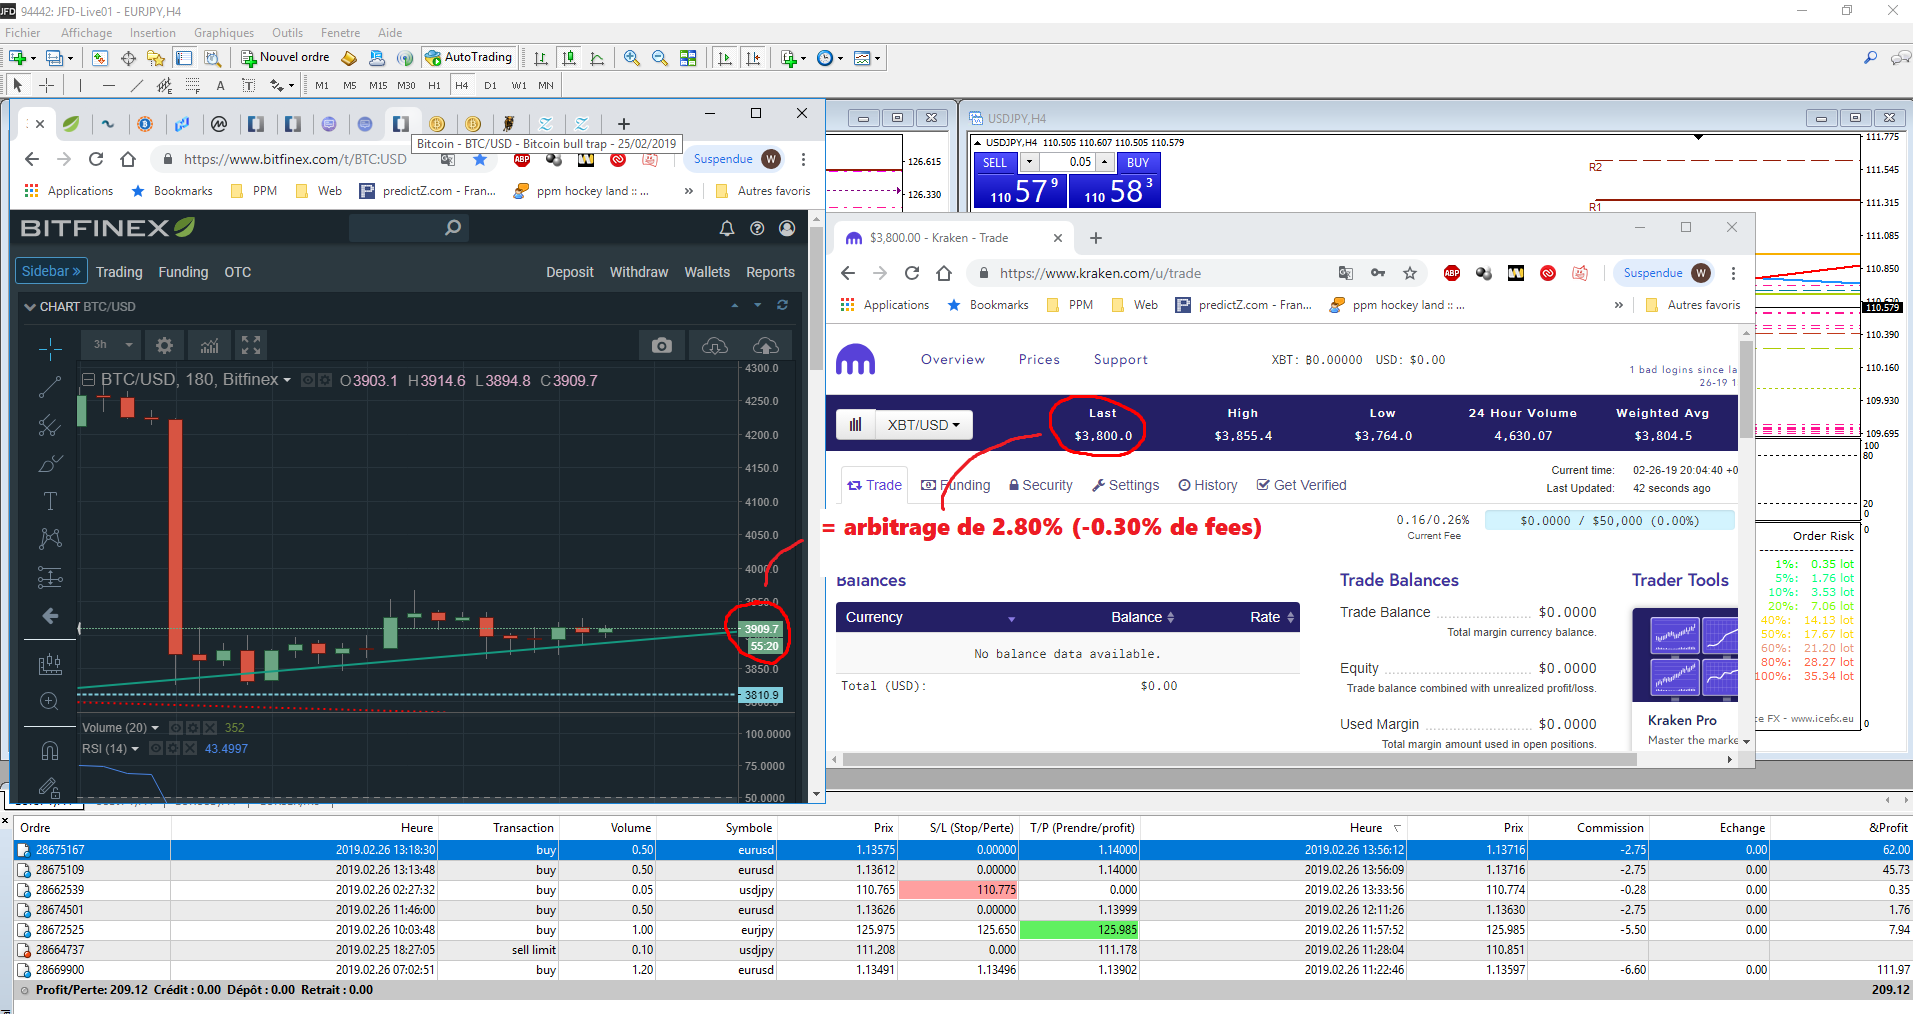Pick the trendline drawing tool in MetaTrader
The image size is (1913, 1014).
coord(136,85)
